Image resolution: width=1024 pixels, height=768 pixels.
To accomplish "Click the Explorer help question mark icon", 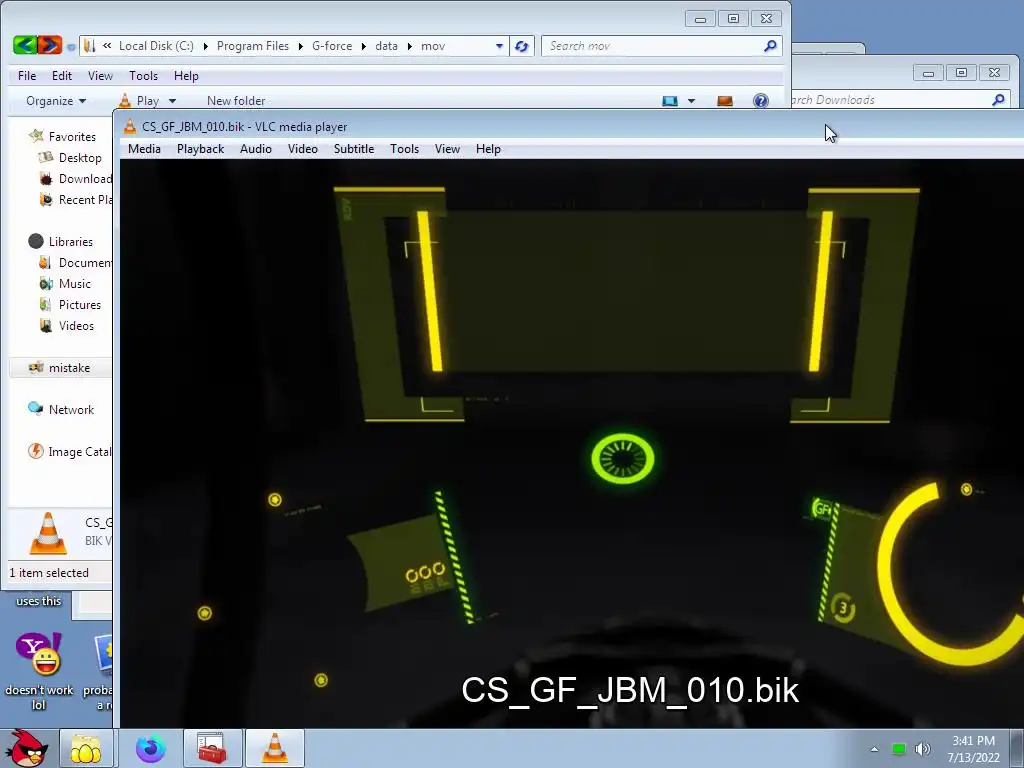I will pos(761,101).
